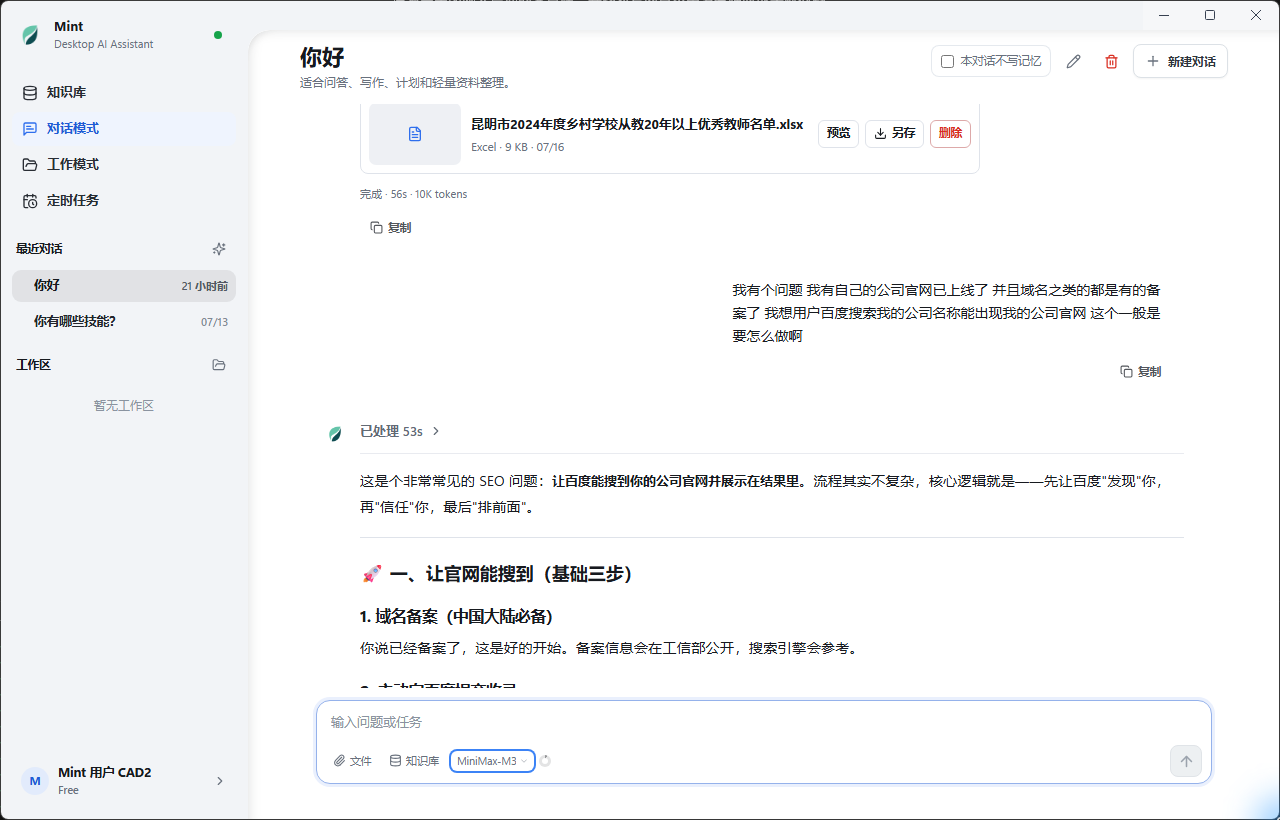Start a 新建对话
1280x820 pixels.
pyautogui.click(x=1180, y=61)
